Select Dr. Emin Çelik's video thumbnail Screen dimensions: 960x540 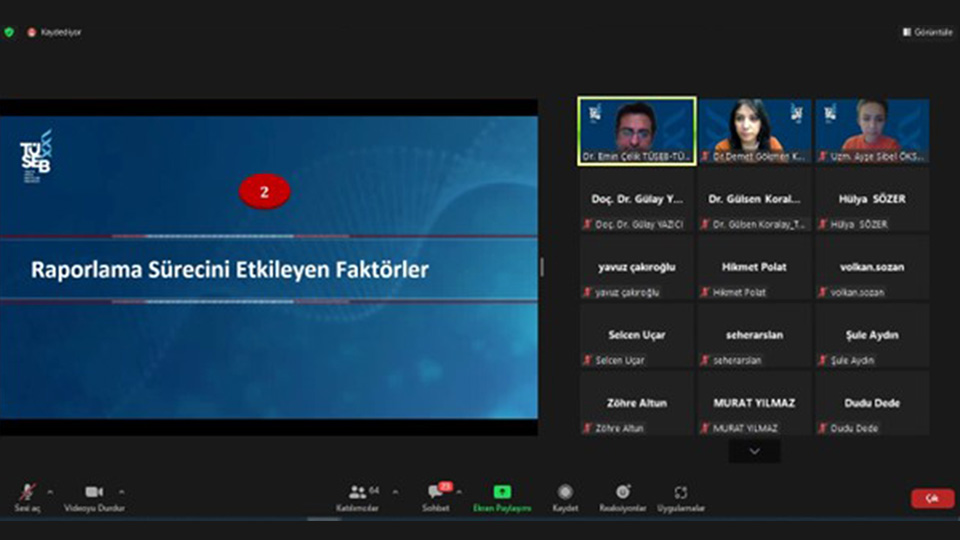coord(637,130)
